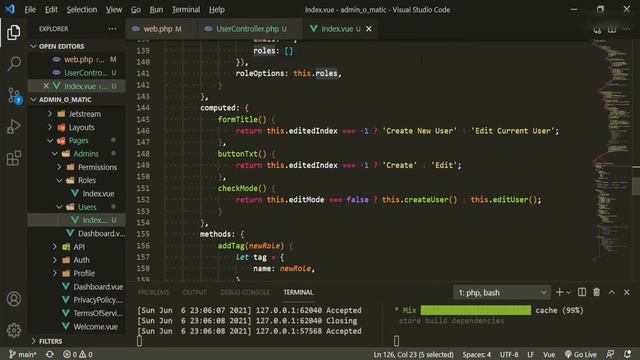
Task: Switch to the Debug Console tab
Action: pos(245,293)
